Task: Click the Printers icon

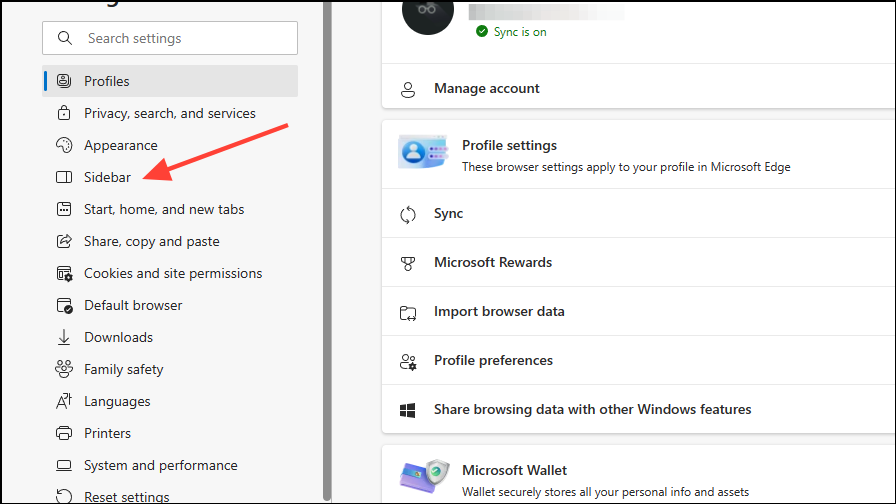Action: pos(64,433)
